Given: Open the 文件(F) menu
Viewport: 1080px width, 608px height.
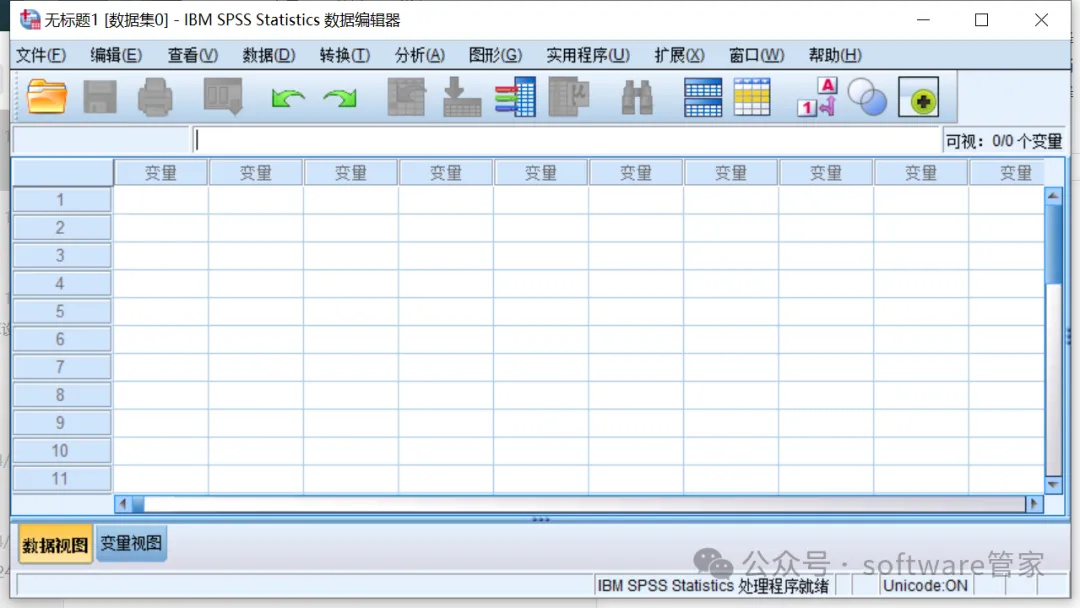Looking at the screenshot, I should coord(41,55).
